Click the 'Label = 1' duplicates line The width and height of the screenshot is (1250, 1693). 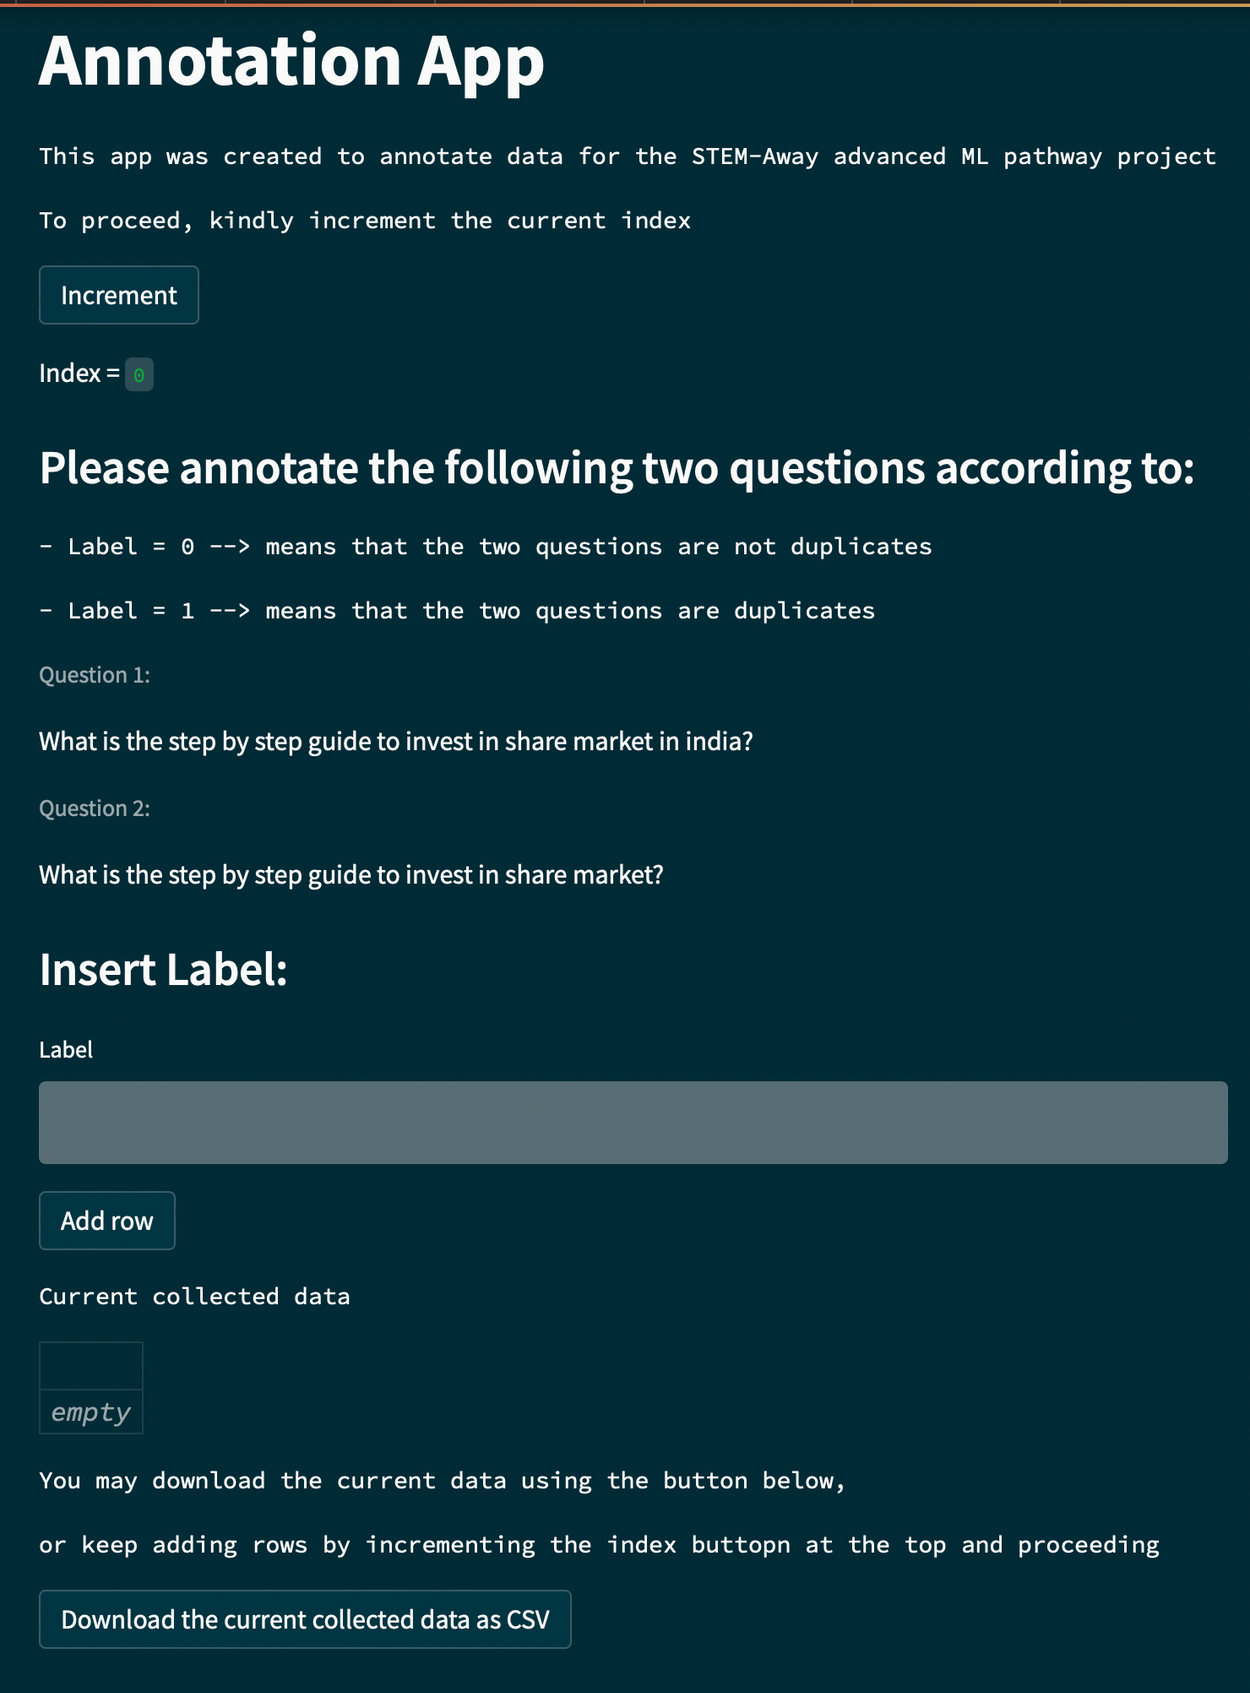tap(457, 611)
